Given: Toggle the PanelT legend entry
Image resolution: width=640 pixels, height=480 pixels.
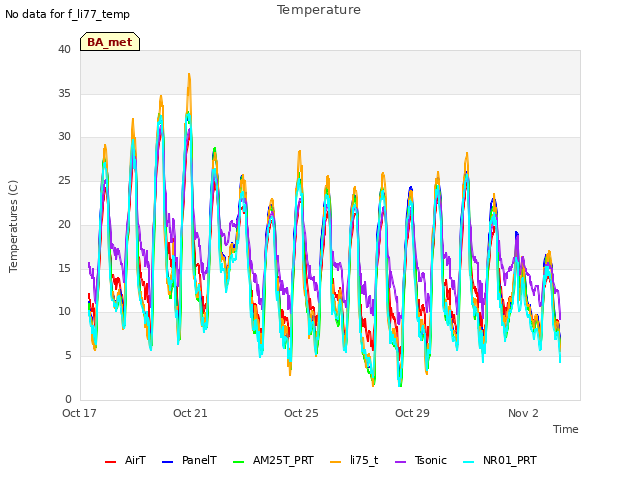Looking at the screenshot, I should point(189,461).
